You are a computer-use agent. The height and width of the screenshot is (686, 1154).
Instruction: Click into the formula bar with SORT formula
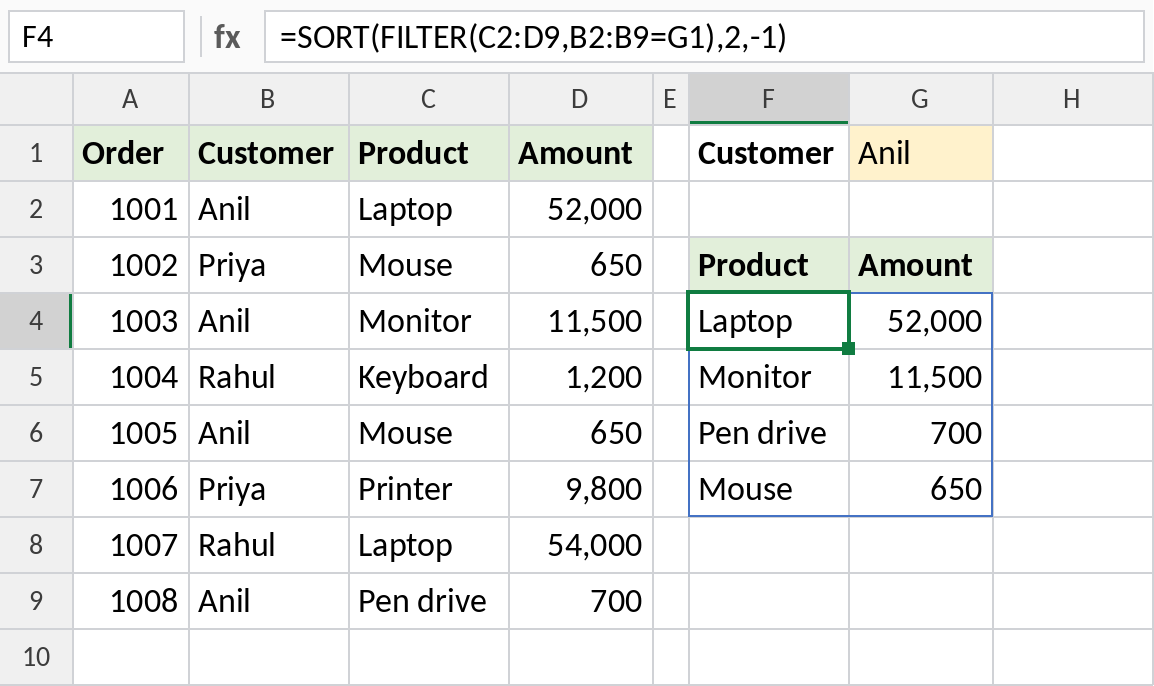coord(704,37)
